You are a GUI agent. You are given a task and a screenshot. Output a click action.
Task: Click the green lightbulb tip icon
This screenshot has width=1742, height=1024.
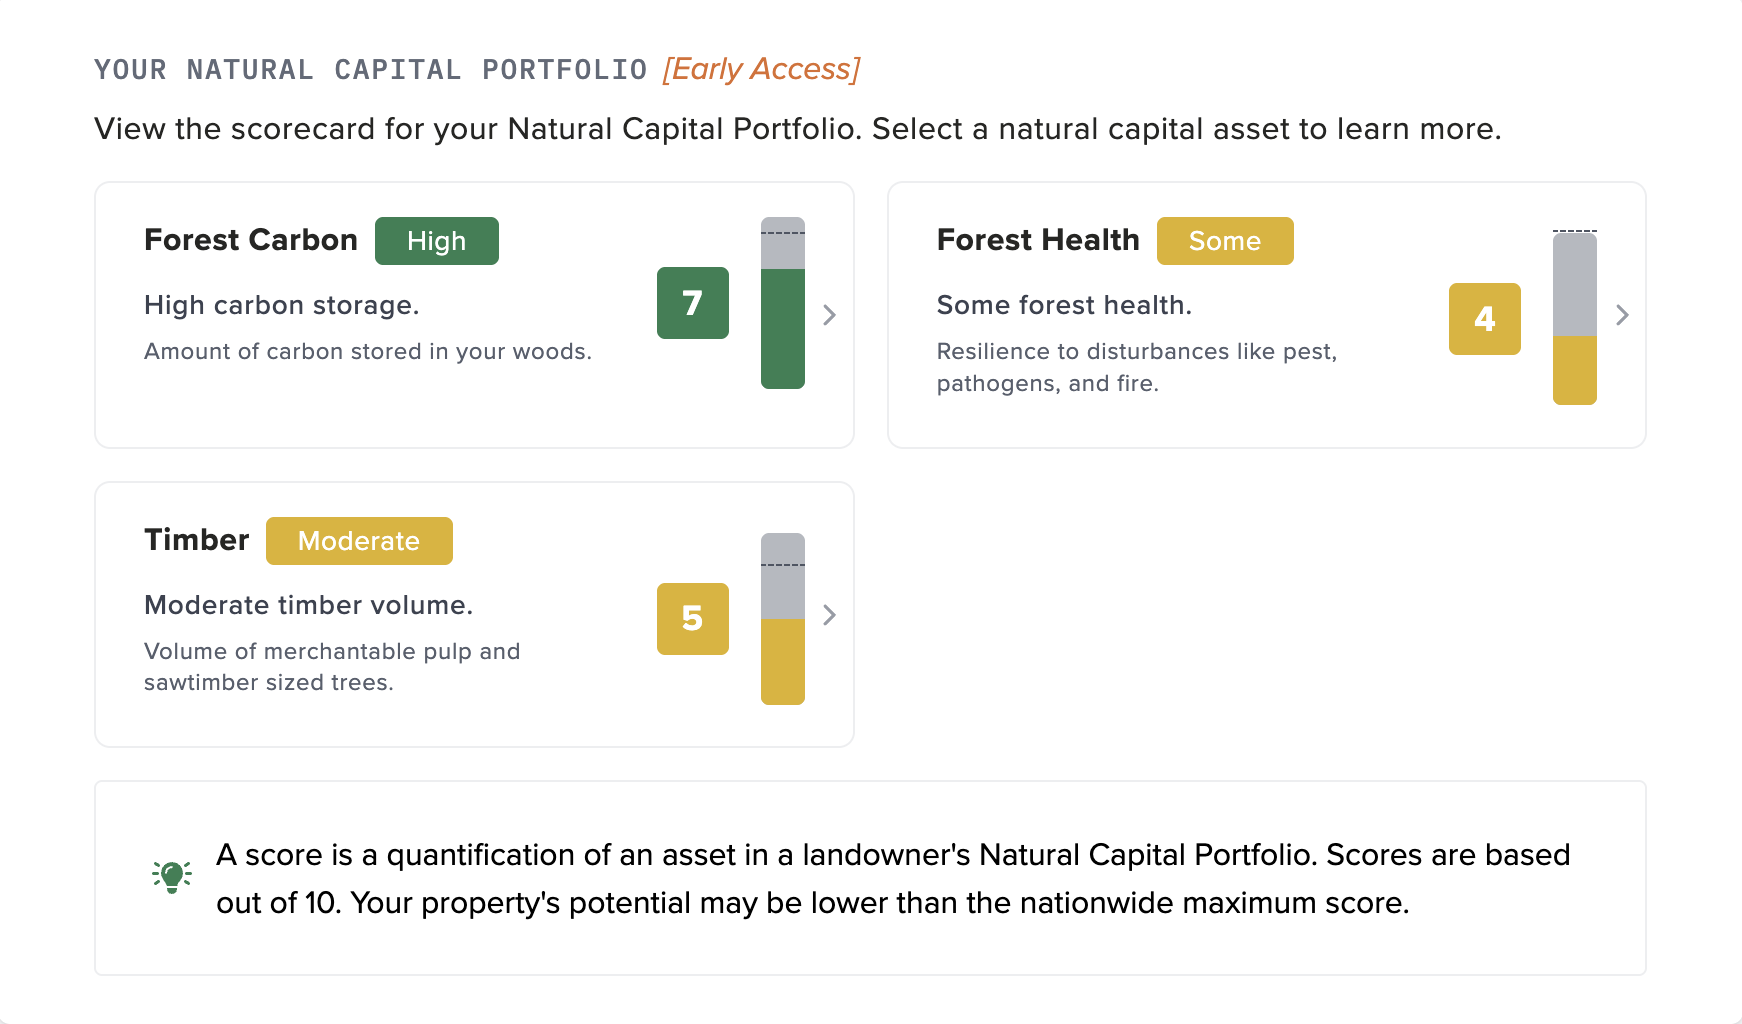tap(171, 877)
